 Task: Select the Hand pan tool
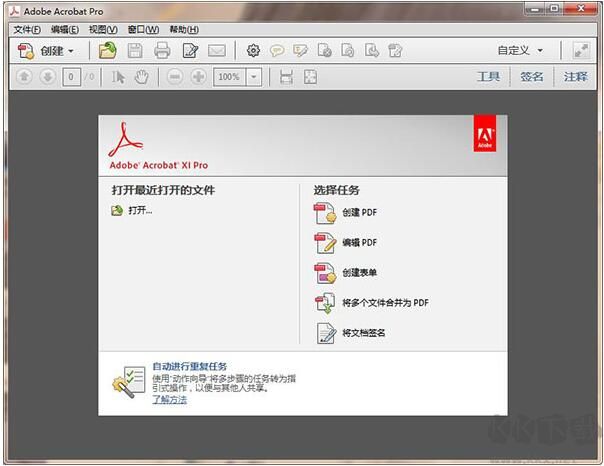pos(141,77)
